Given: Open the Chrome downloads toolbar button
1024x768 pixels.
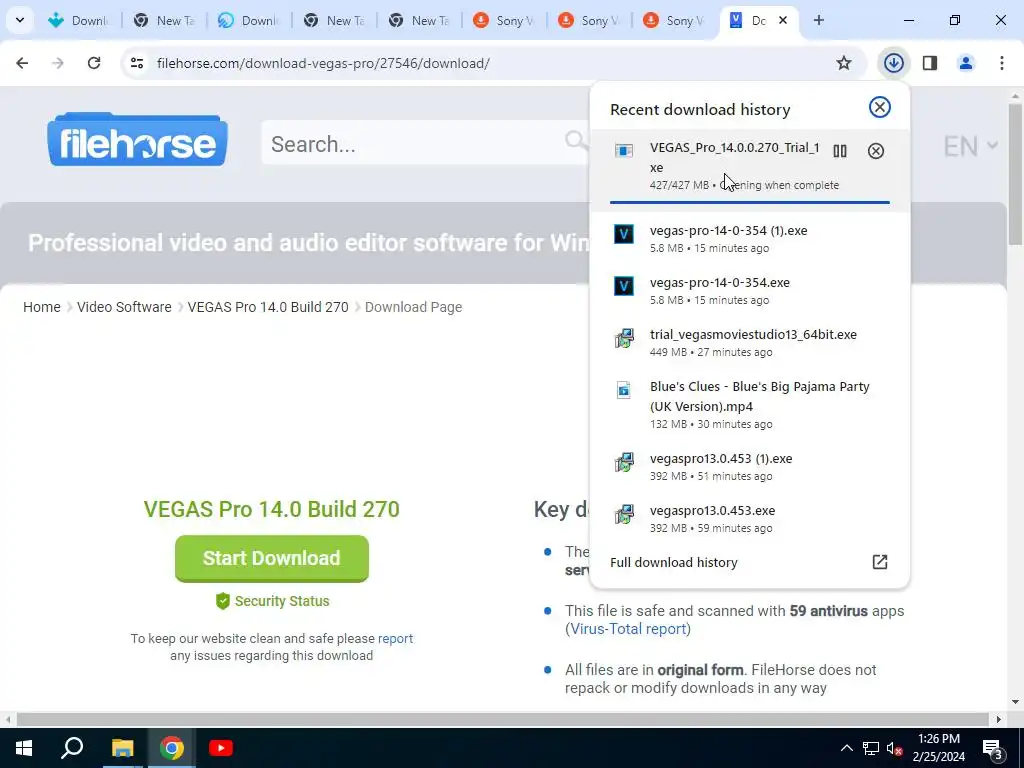Looking at the screenshot, I should pyautogui.click(x=893, y=63).
